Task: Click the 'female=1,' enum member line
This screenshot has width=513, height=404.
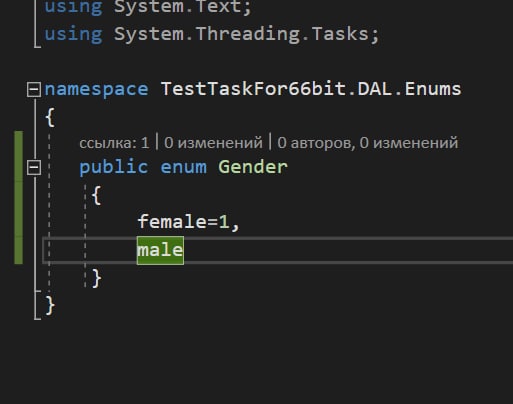Action: tap(189, 222)
